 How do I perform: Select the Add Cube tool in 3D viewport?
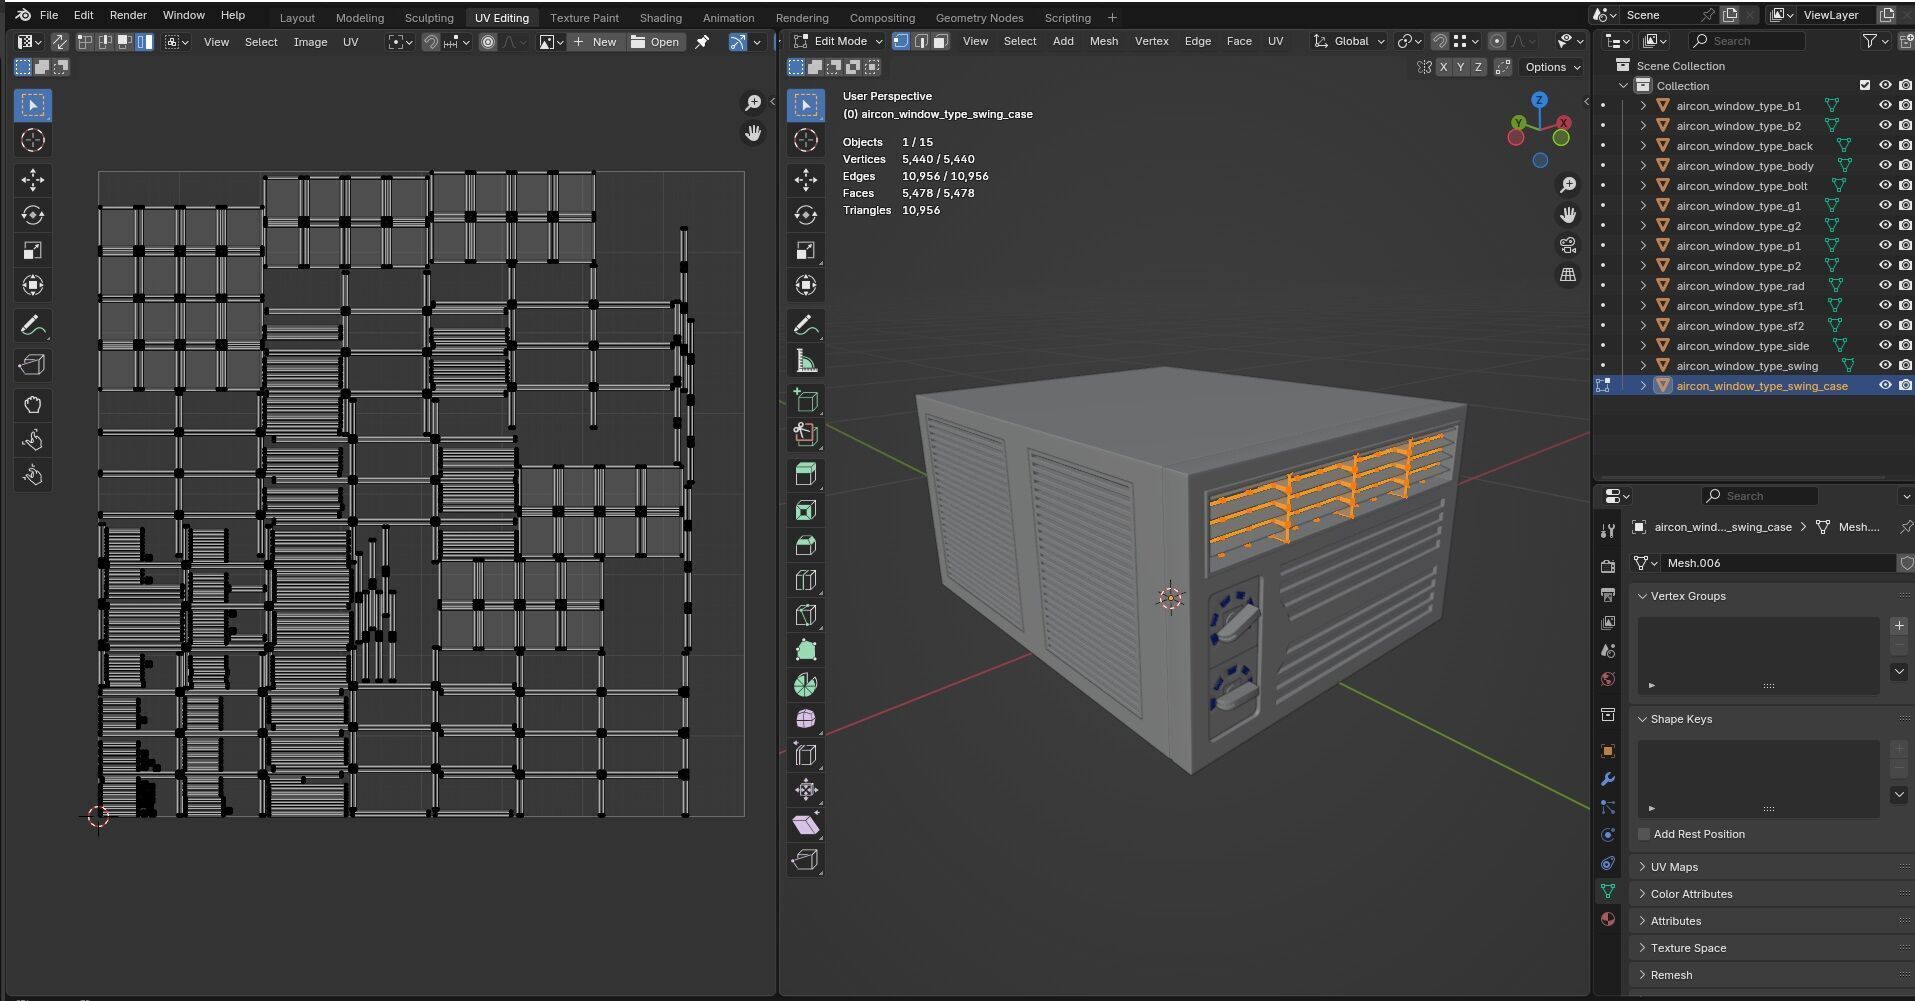[x=806, y=401]
